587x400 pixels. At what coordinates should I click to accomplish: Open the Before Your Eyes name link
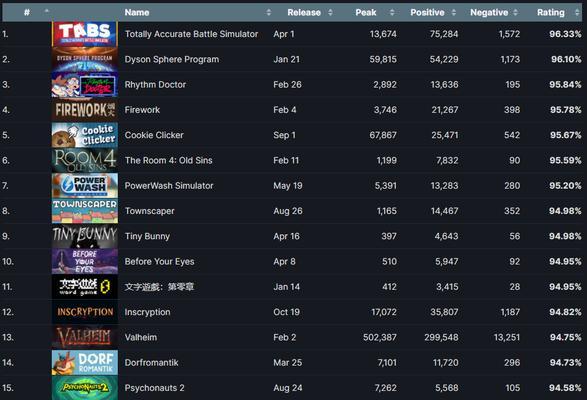point(159,261)
